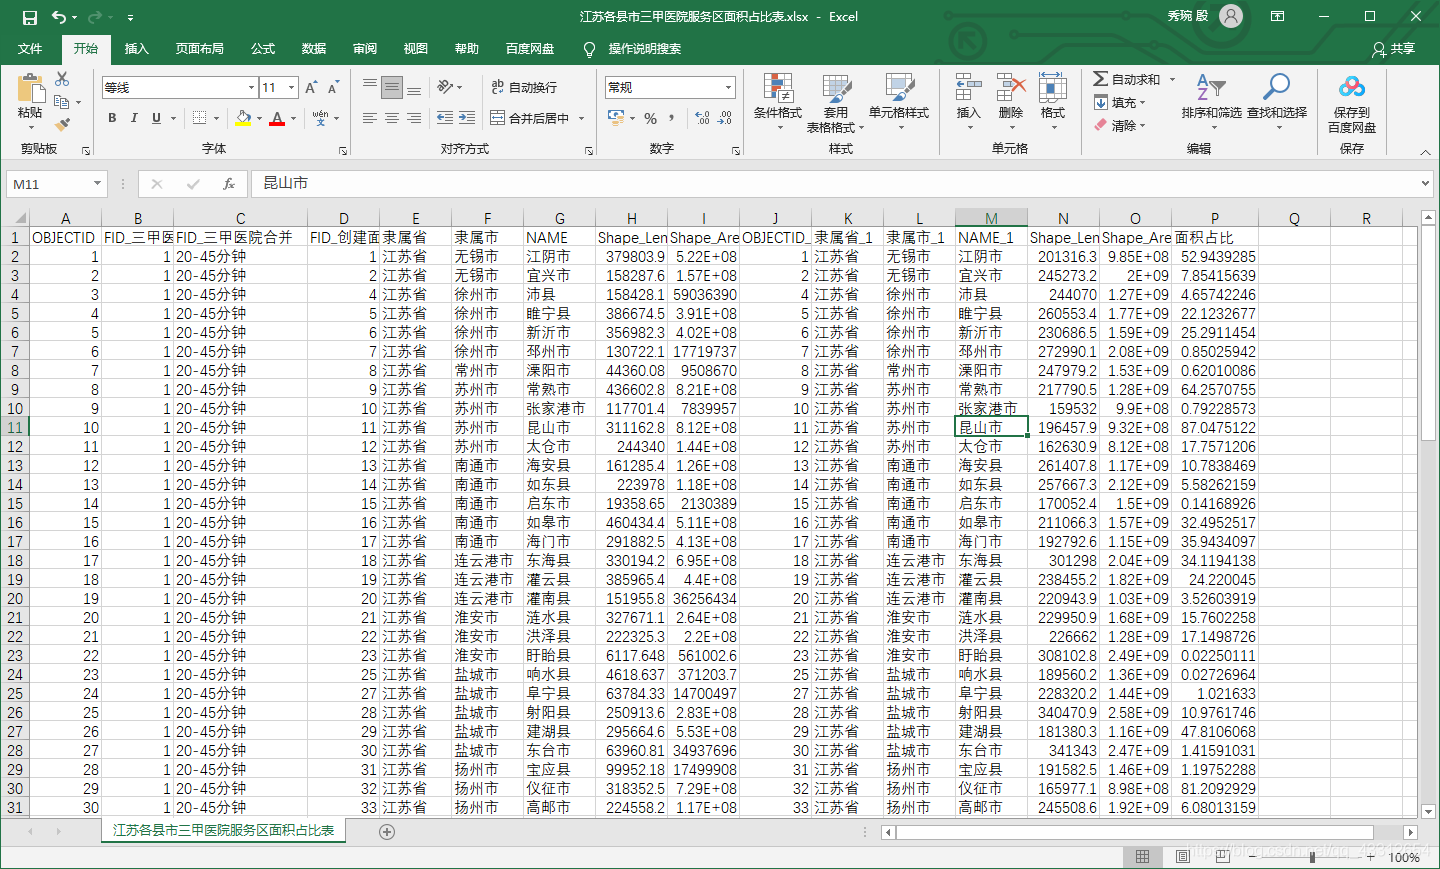Click the font color red swatch button
The width and height of the screenshot is (1440, 869).
pyautogui.click(x=277, y=118)
